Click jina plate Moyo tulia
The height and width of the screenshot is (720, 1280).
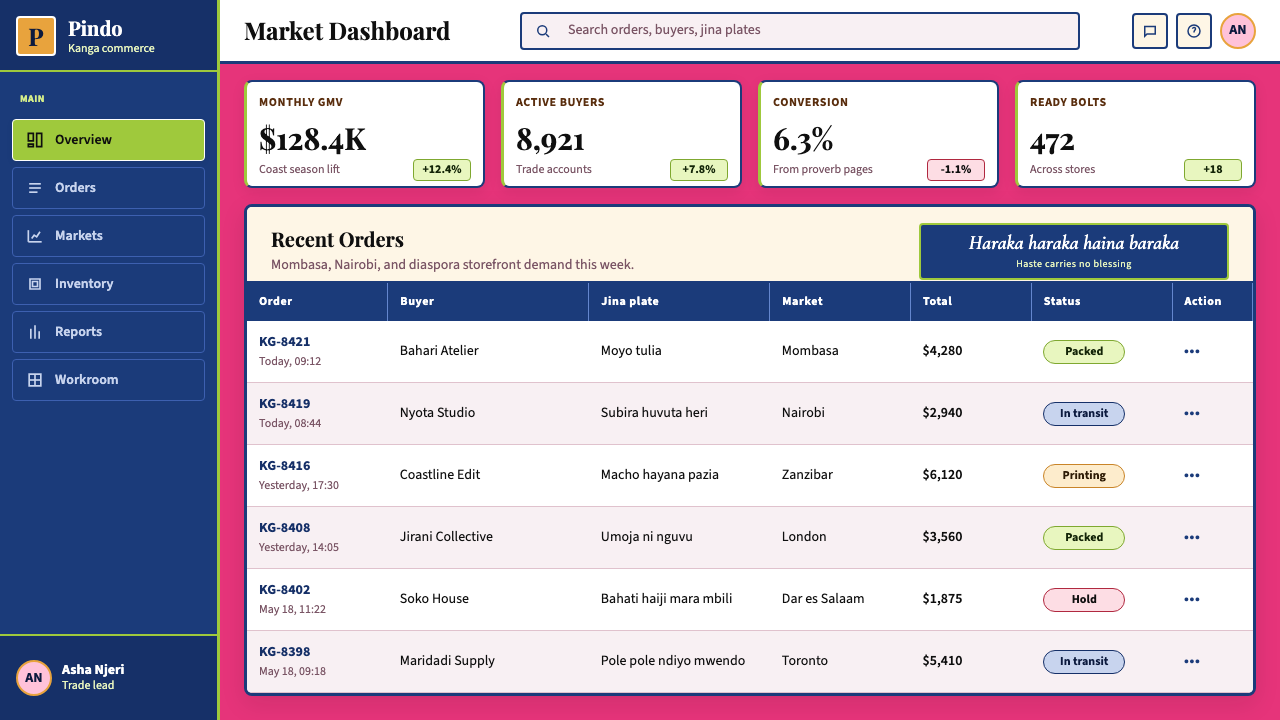(x=631, y=351)
